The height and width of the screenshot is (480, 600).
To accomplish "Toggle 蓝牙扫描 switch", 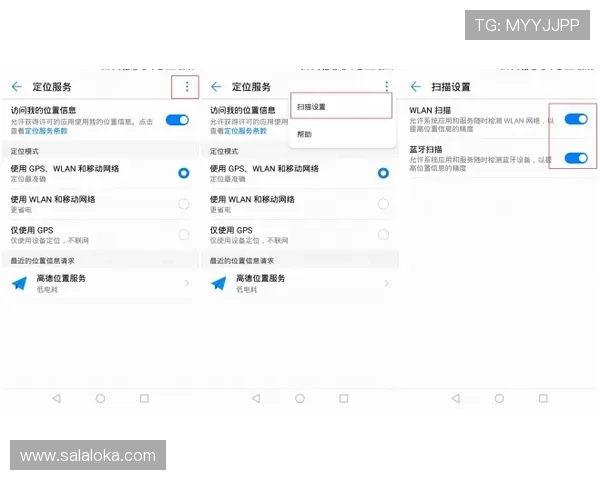I will (x=576, y=158).
